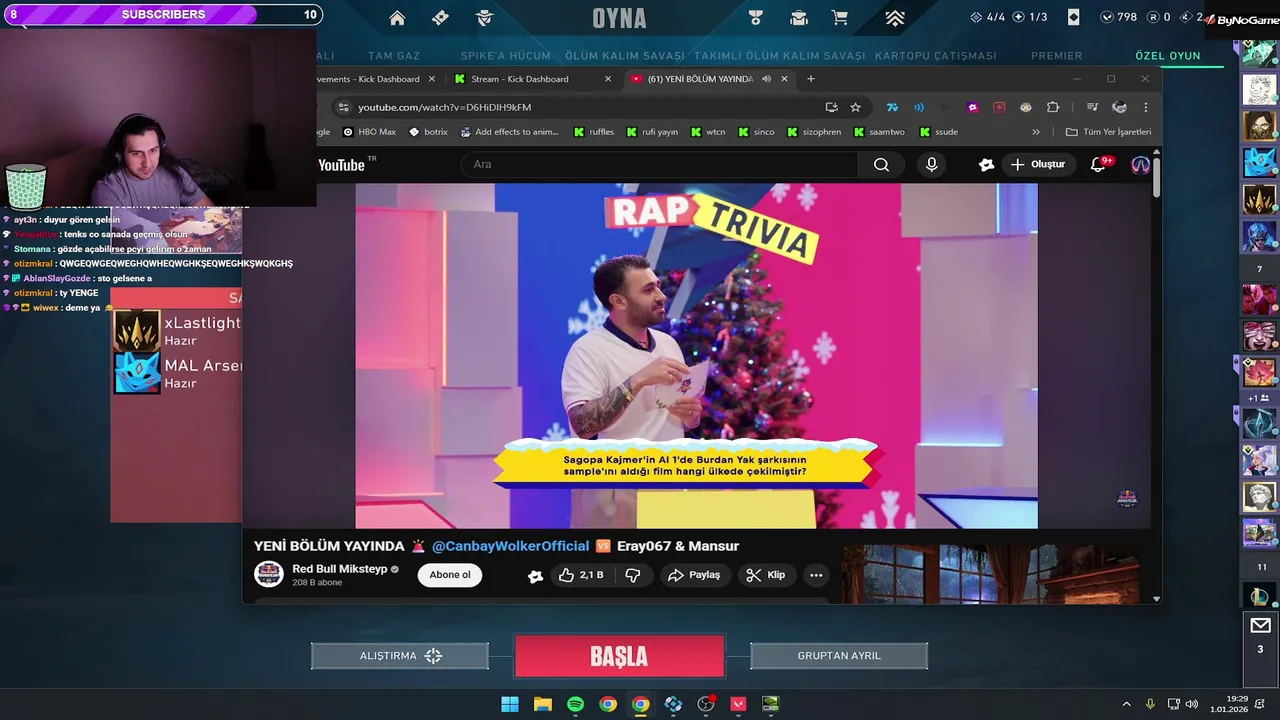Click the BAŞLA start button

coord(619,657)
